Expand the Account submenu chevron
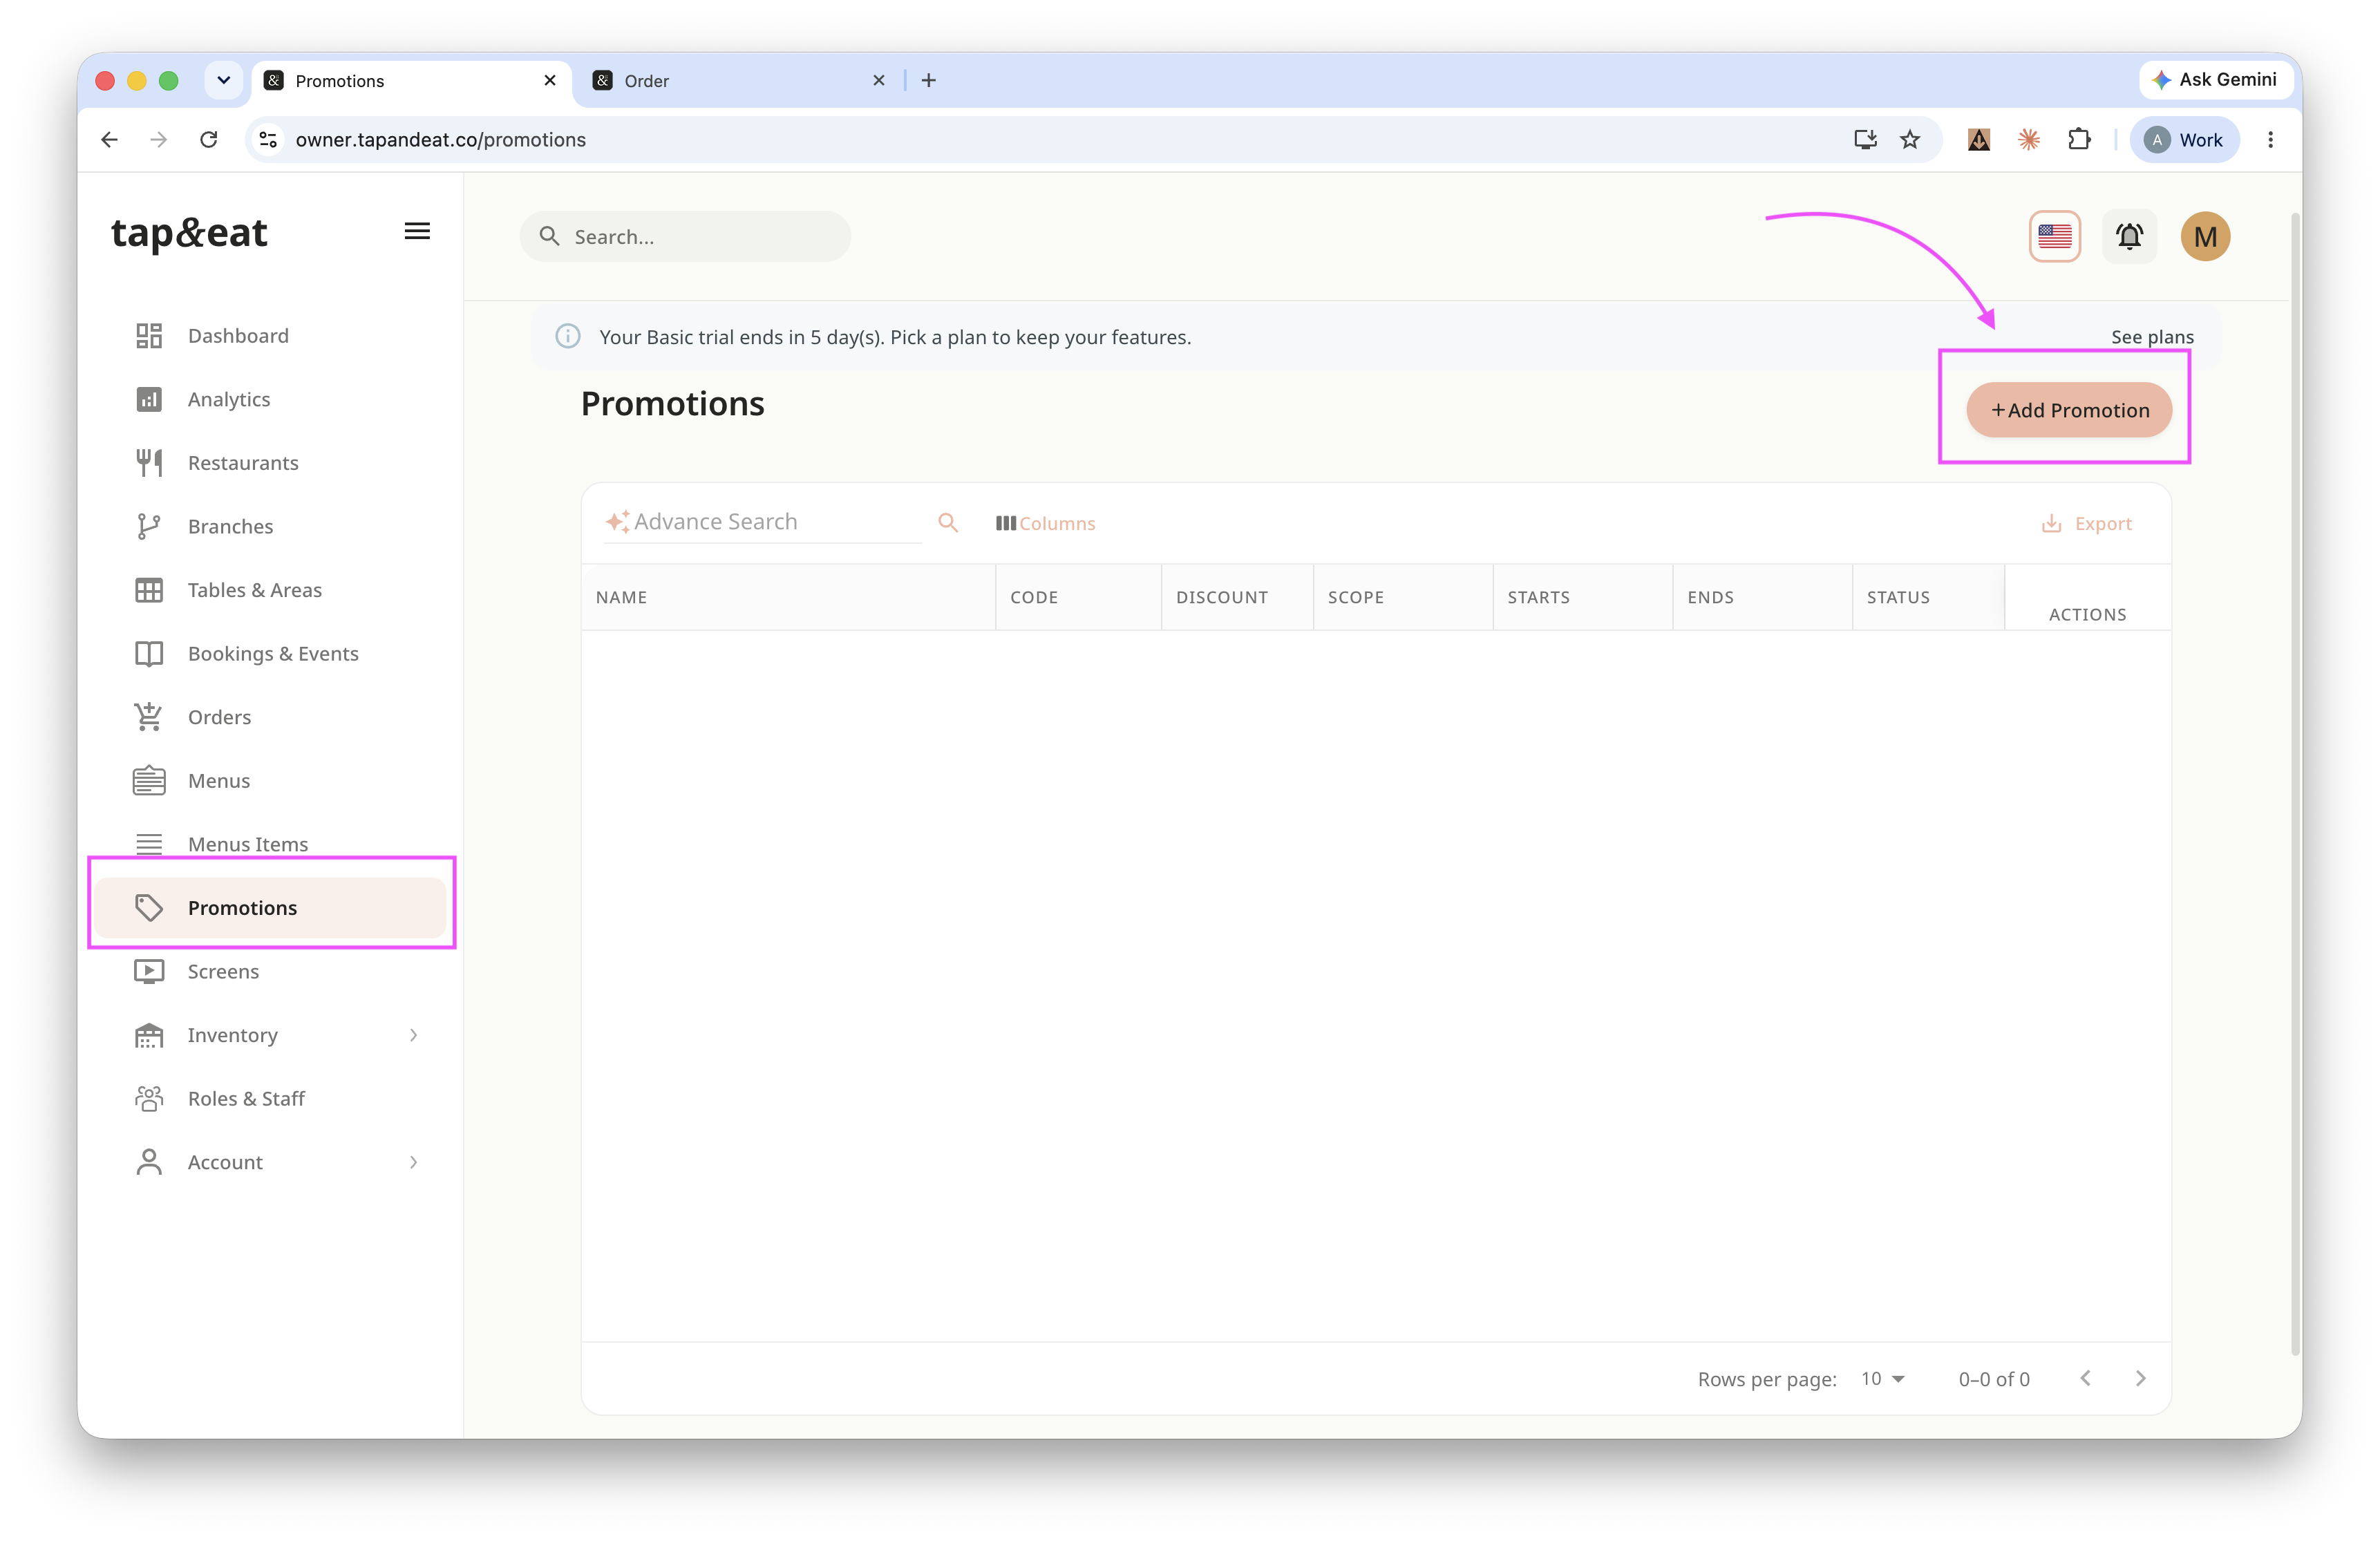The width and height of the screenshot is (2380, 1541). [x=413, y=1162]
